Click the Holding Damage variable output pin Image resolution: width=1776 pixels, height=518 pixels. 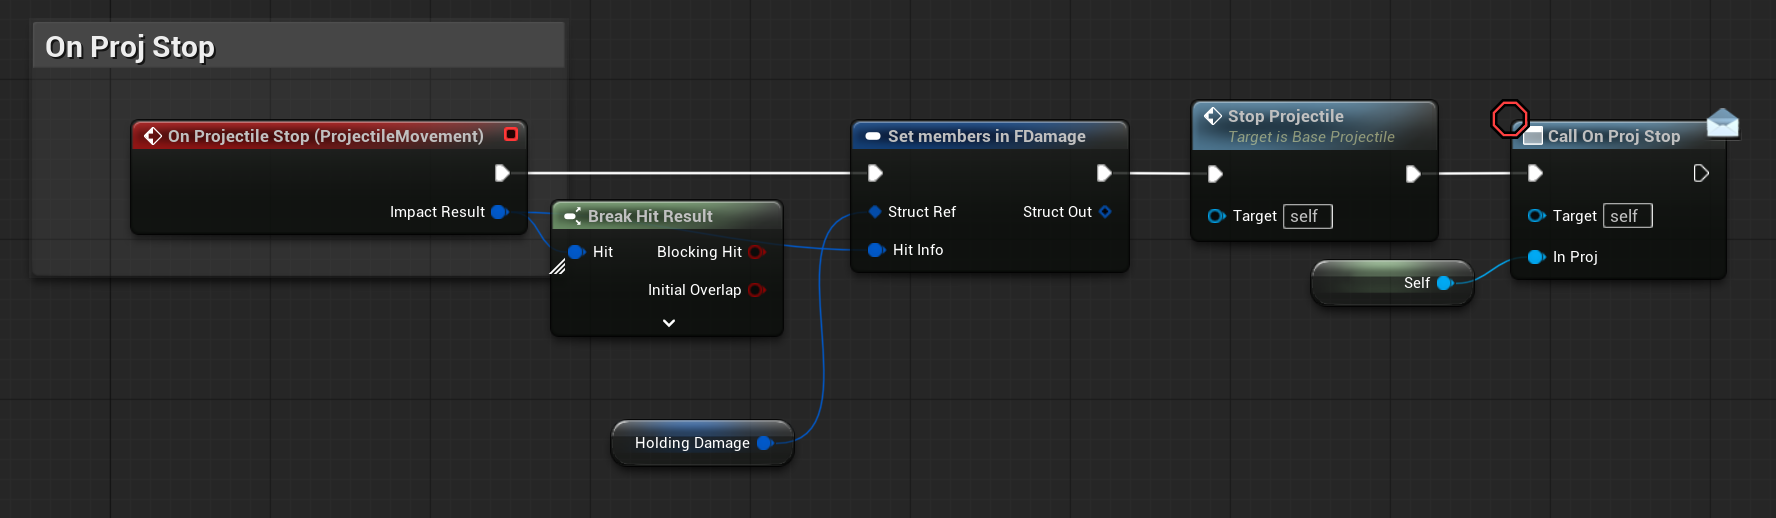tap(765, 443)
